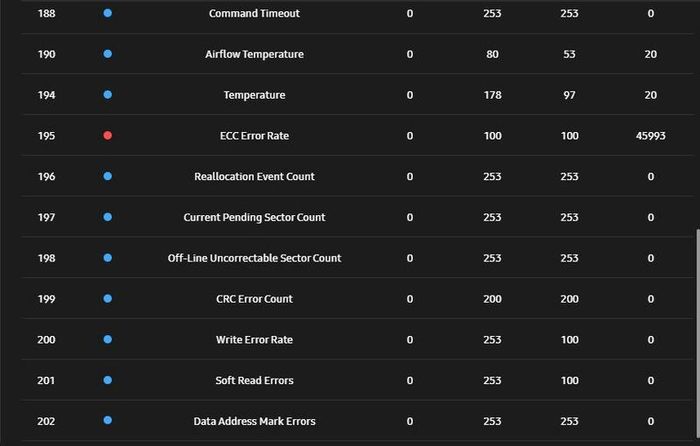Click the blue status dot for Command Timeout

tap(108, 13)
